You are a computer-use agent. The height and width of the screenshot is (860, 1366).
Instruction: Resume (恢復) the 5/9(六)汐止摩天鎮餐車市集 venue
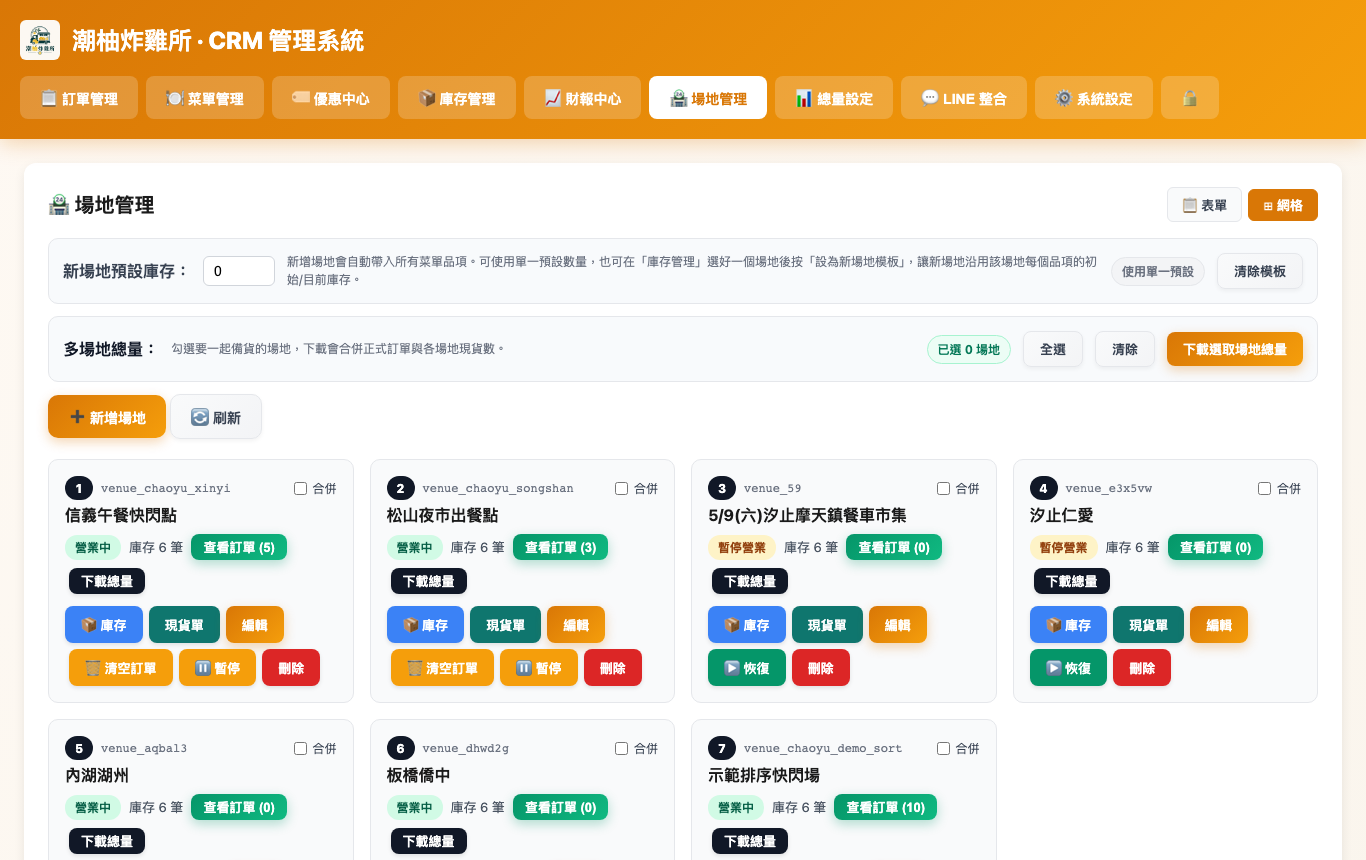[x=747, y=668]
